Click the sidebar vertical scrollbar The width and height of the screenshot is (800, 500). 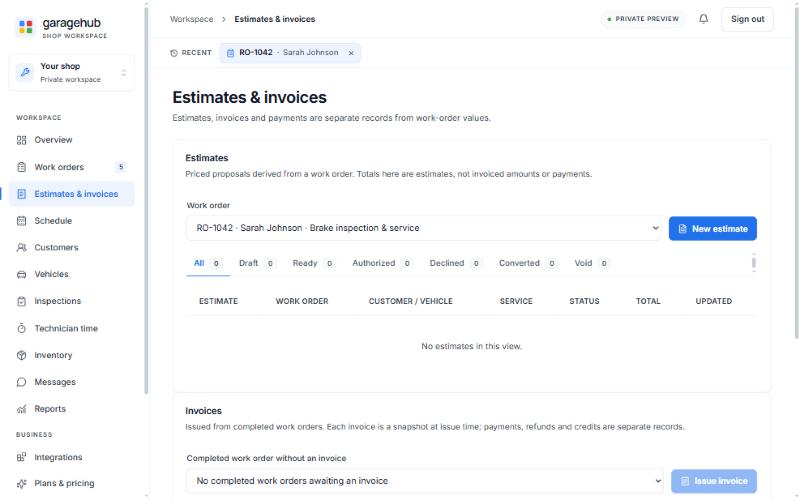146,199
